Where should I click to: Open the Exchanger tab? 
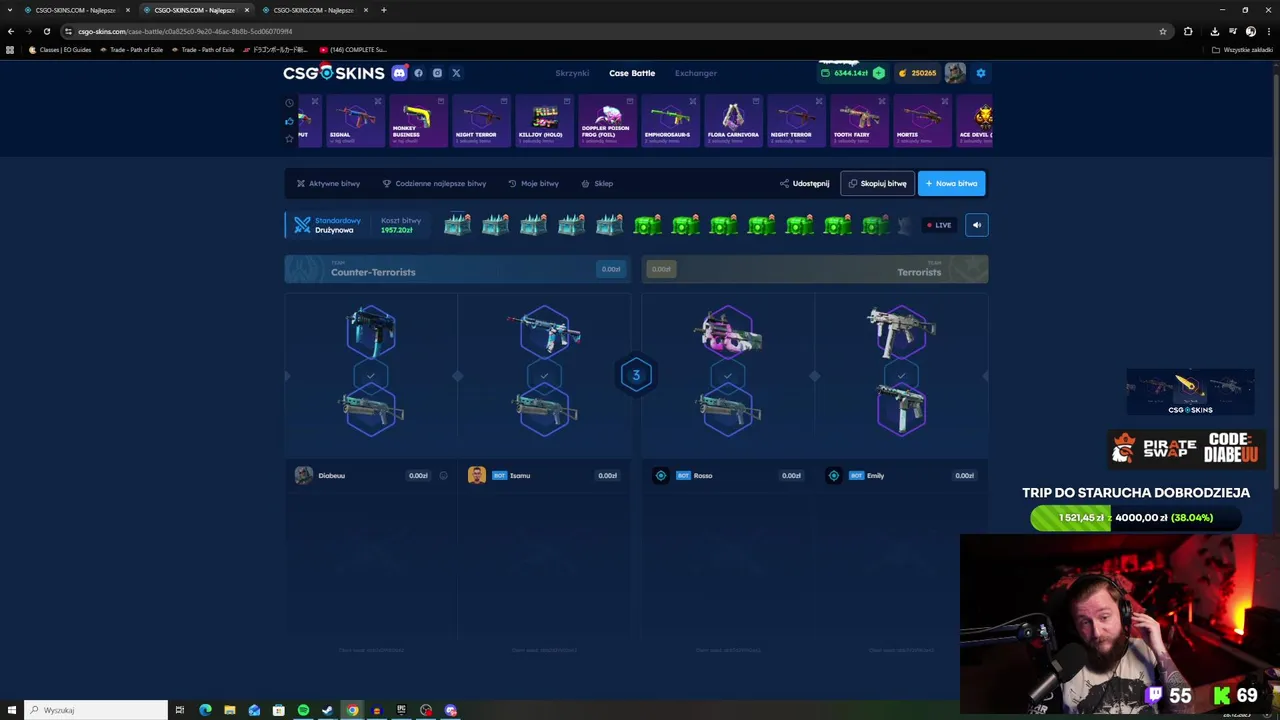pyautogui.click(x=695, y=73)
